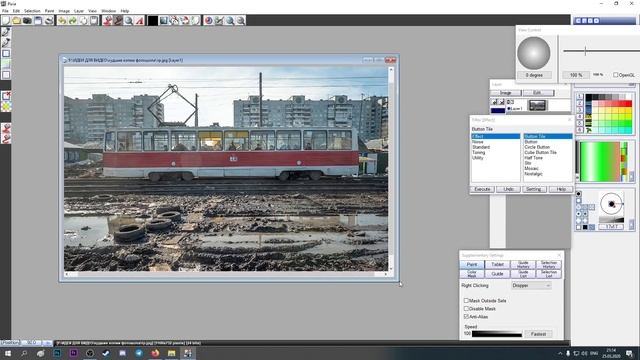This screenshot has width=640, height=360.
Task: Click the Layer1 thumbnail in Layer panel
Action: tap(537, 106)
